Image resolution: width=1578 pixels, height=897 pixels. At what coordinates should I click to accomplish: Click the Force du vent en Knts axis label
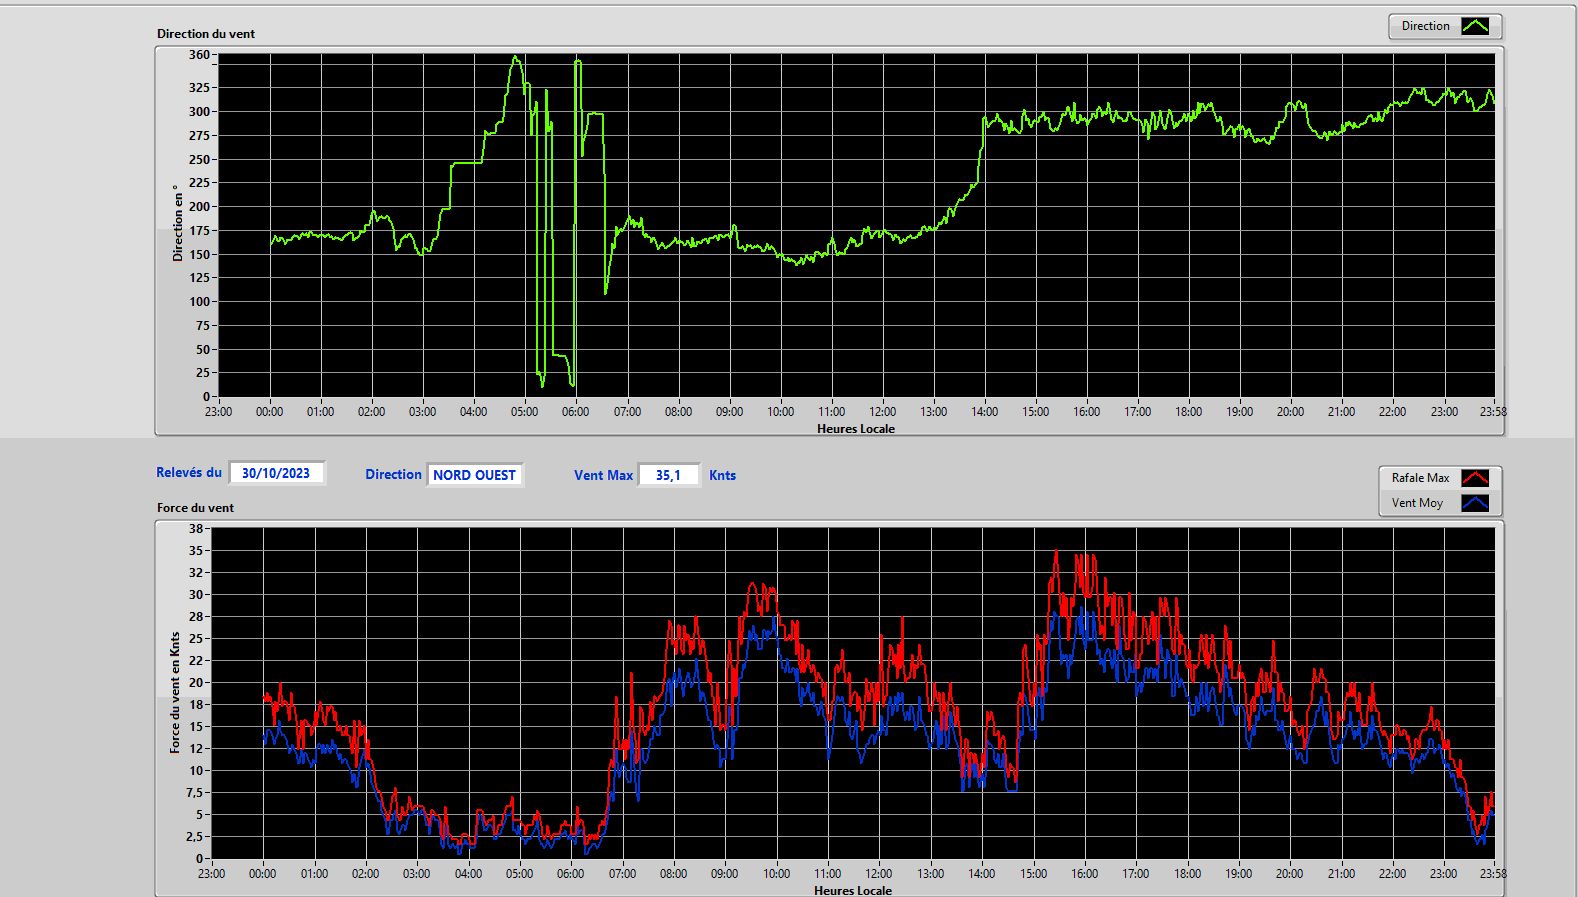pos(175,692)
